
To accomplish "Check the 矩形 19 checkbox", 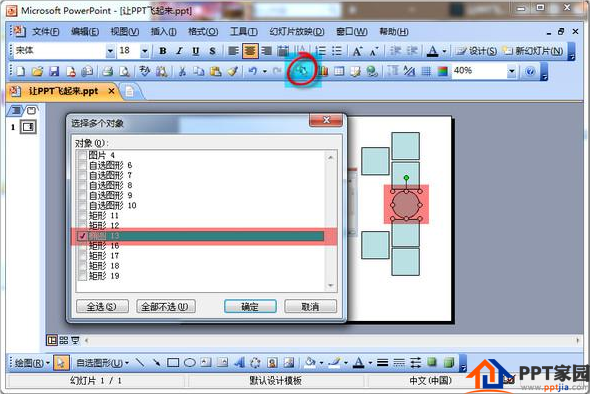I will pyautogui.click(x=82, y=276).
